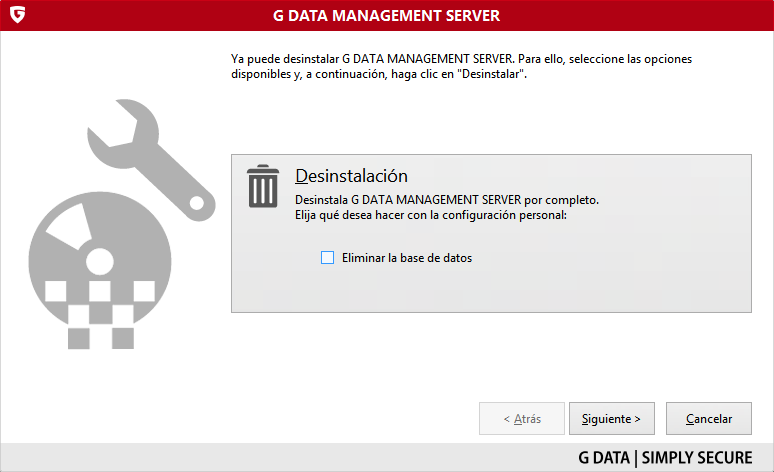Select the "Desinstalación" heading
This screenshot has height=472, width=774.
pos(351,176)
